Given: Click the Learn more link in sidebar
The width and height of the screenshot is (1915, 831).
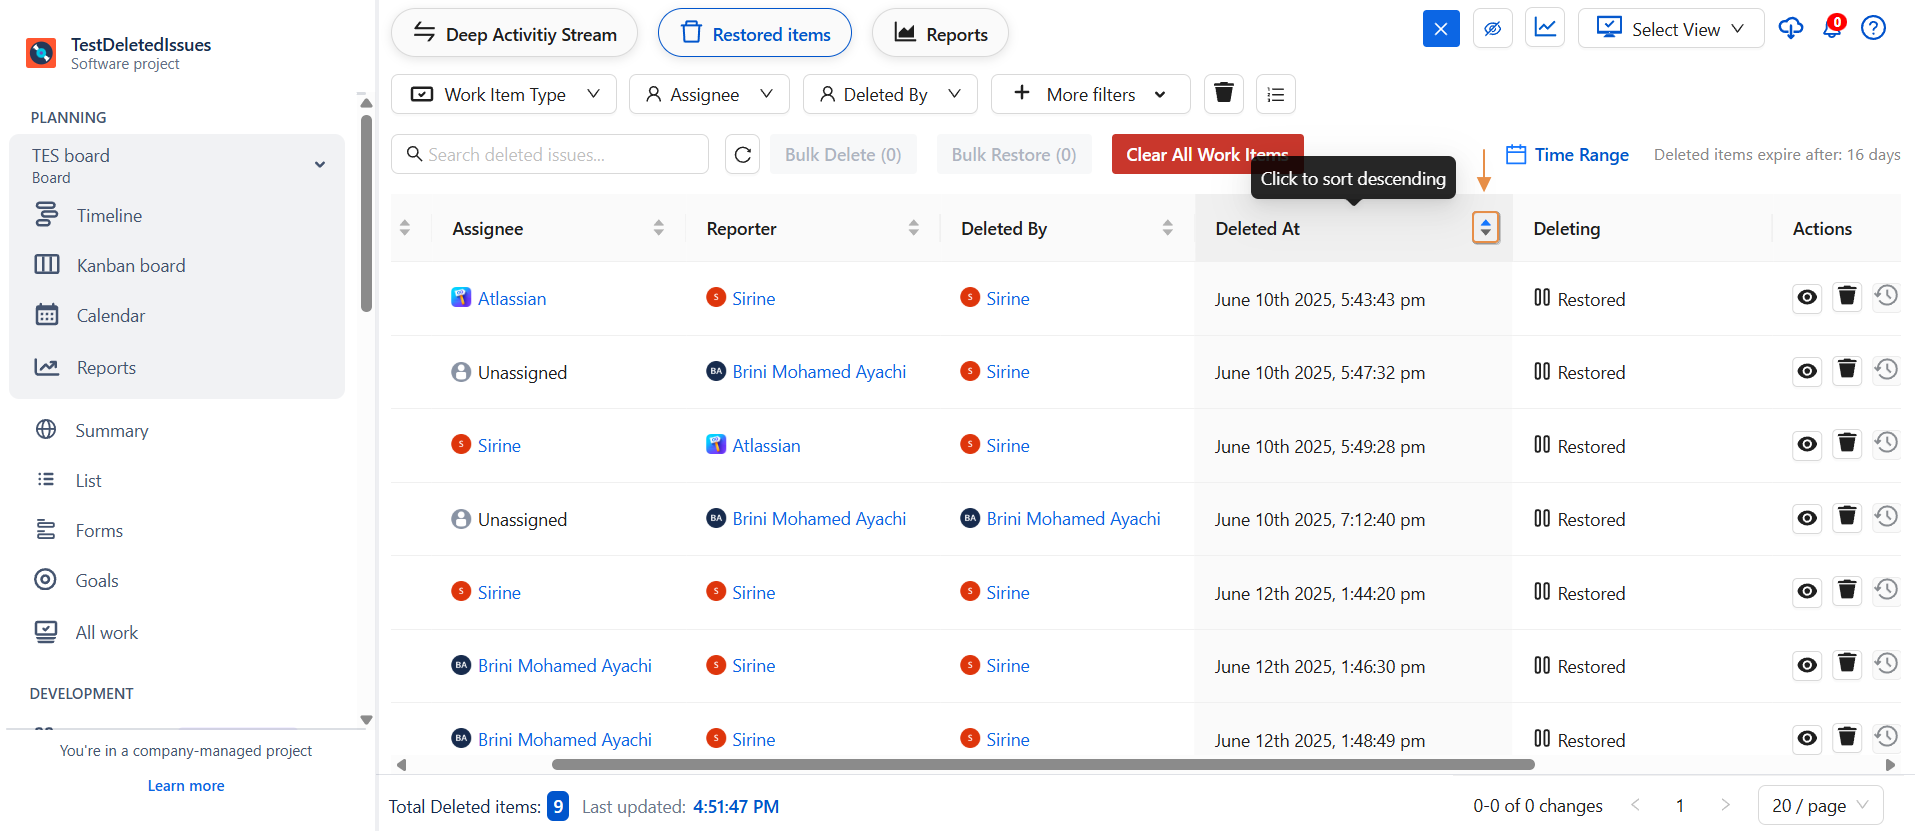Looking at the screenshot, I should point(186,786).
